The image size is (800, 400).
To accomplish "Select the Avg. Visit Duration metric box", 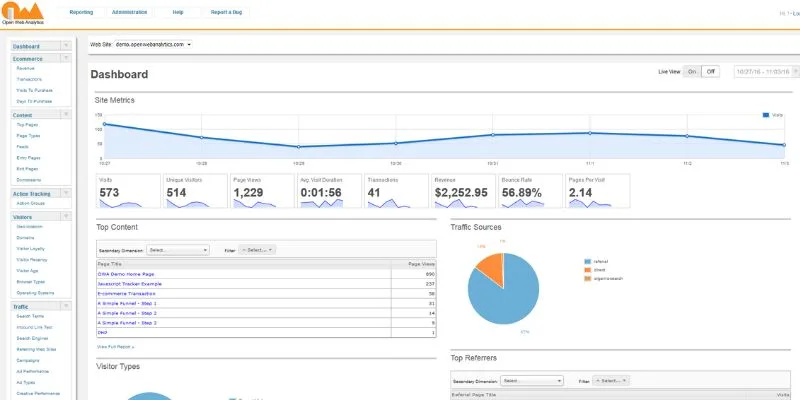I will [x=330, y=191].
